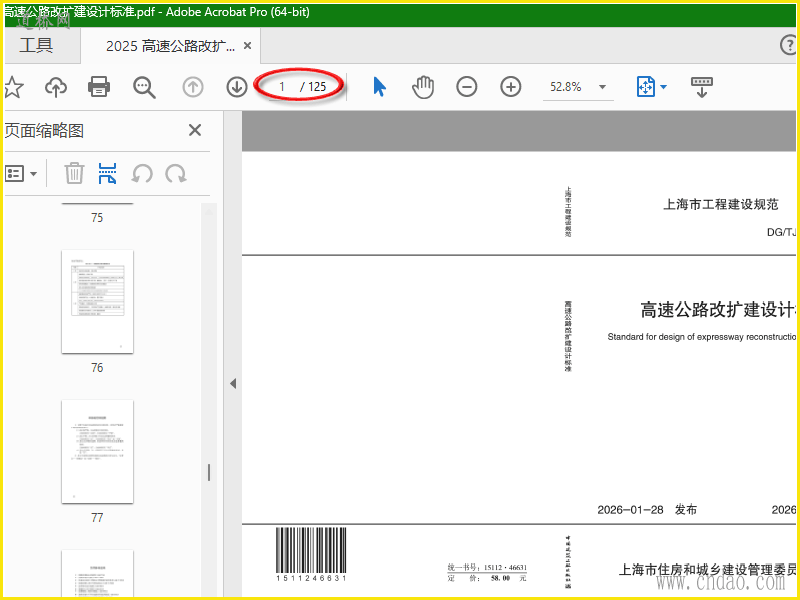Choose the selection arrow tool
The height and width of the screenshot is (600, 800).
pyautogui.click(x=379, y=87)
